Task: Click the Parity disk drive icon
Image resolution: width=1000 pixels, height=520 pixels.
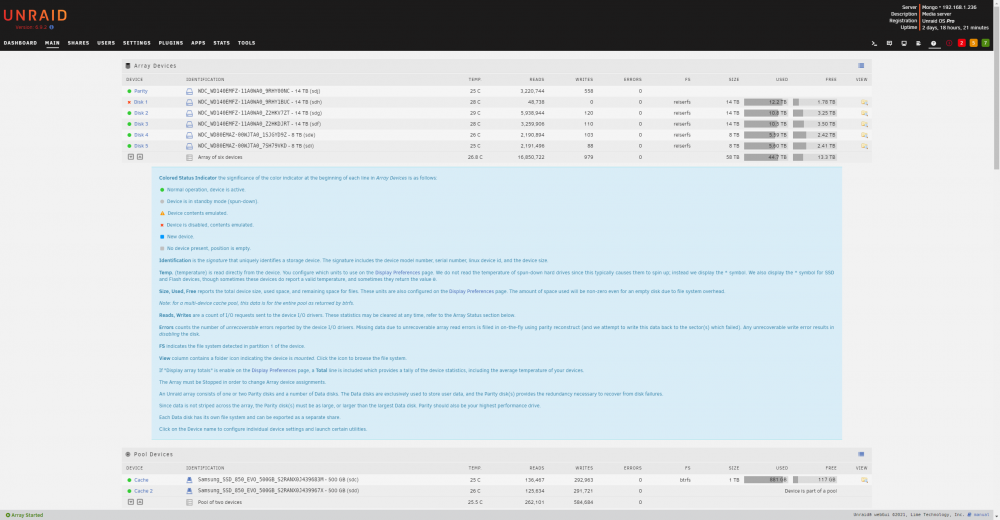Action: (189, 91)
